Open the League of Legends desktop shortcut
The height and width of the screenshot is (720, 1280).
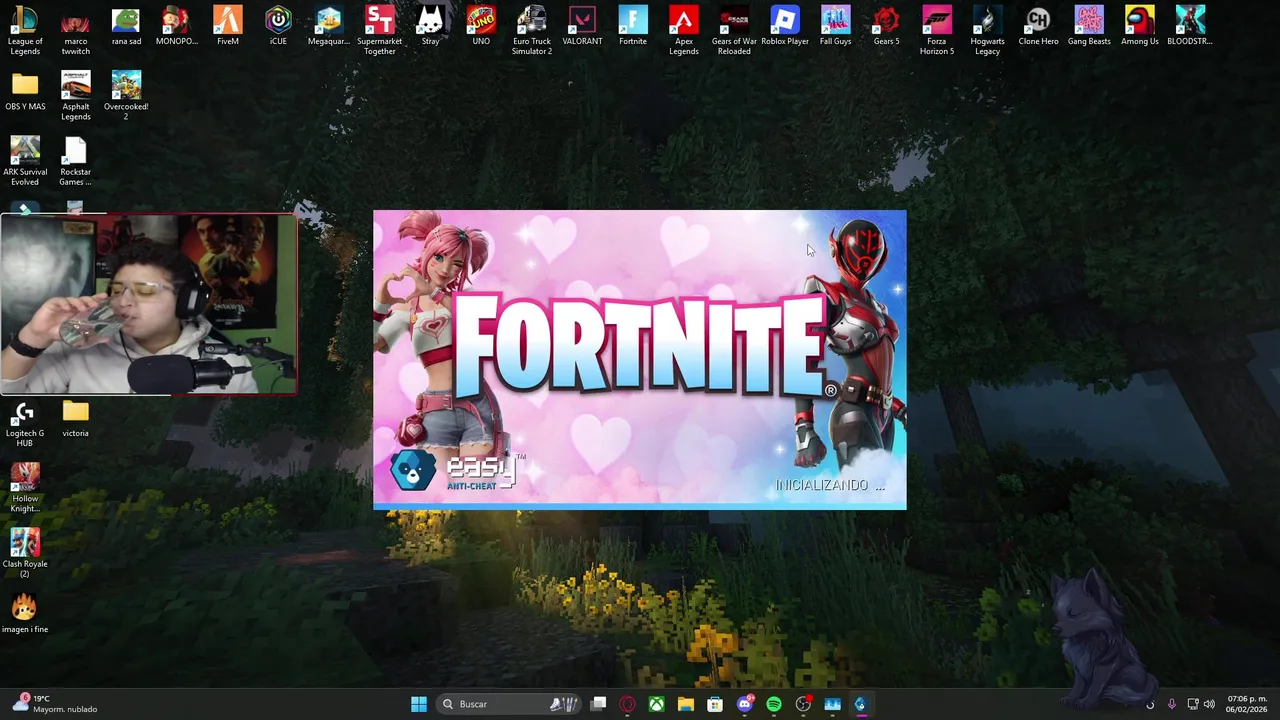(x=25, y=30)
